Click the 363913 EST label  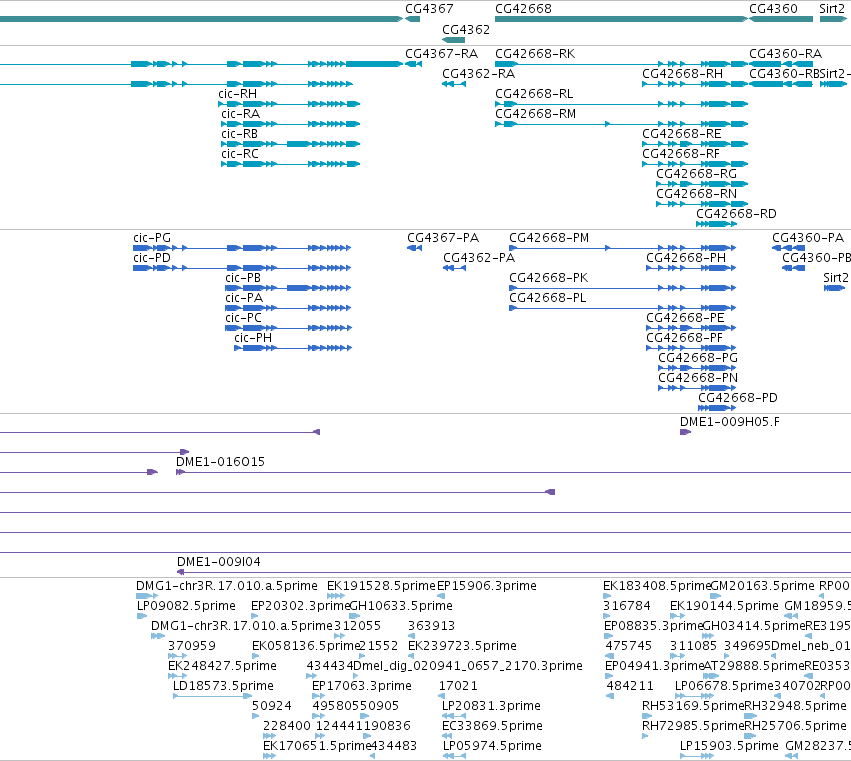431,626
